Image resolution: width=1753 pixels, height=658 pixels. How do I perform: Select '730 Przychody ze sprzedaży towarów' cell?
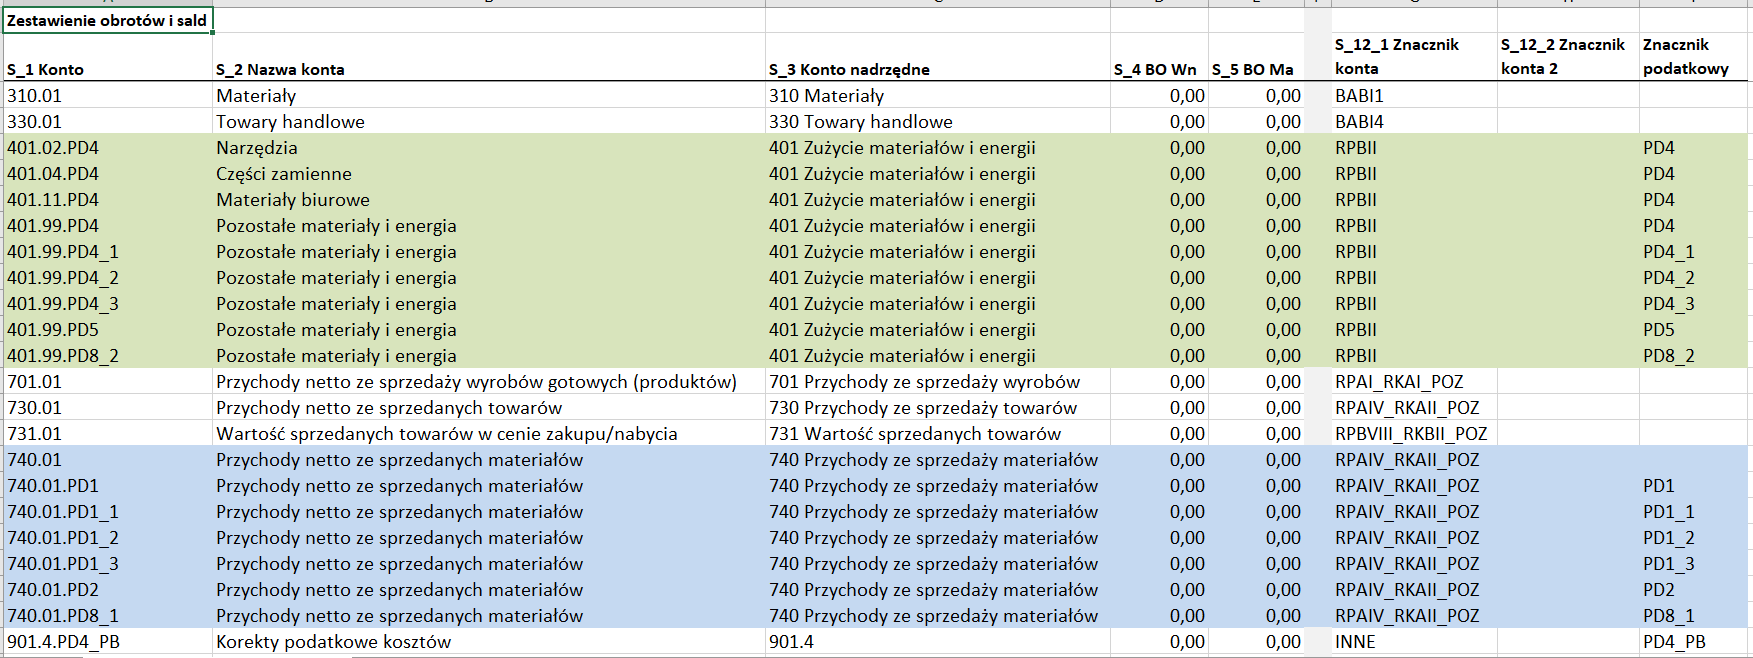(937, 407)
